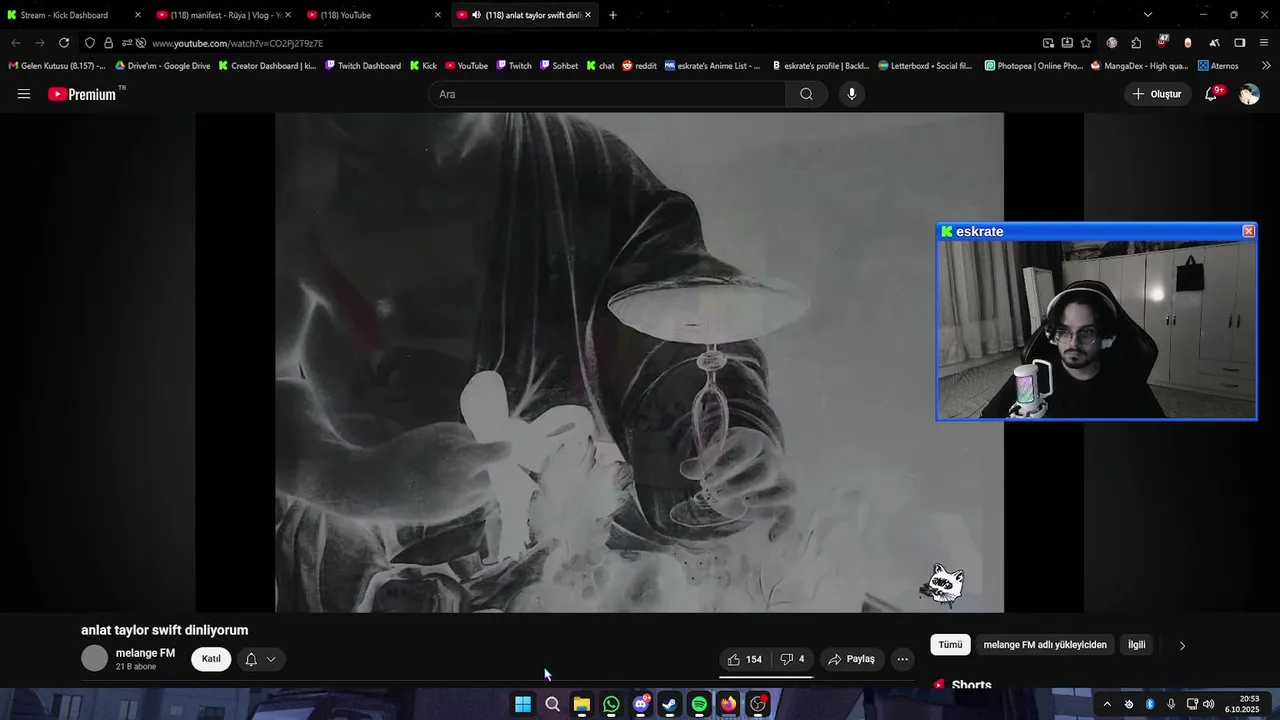Open Twitch Dashboard bookmark

coord(363,66)
